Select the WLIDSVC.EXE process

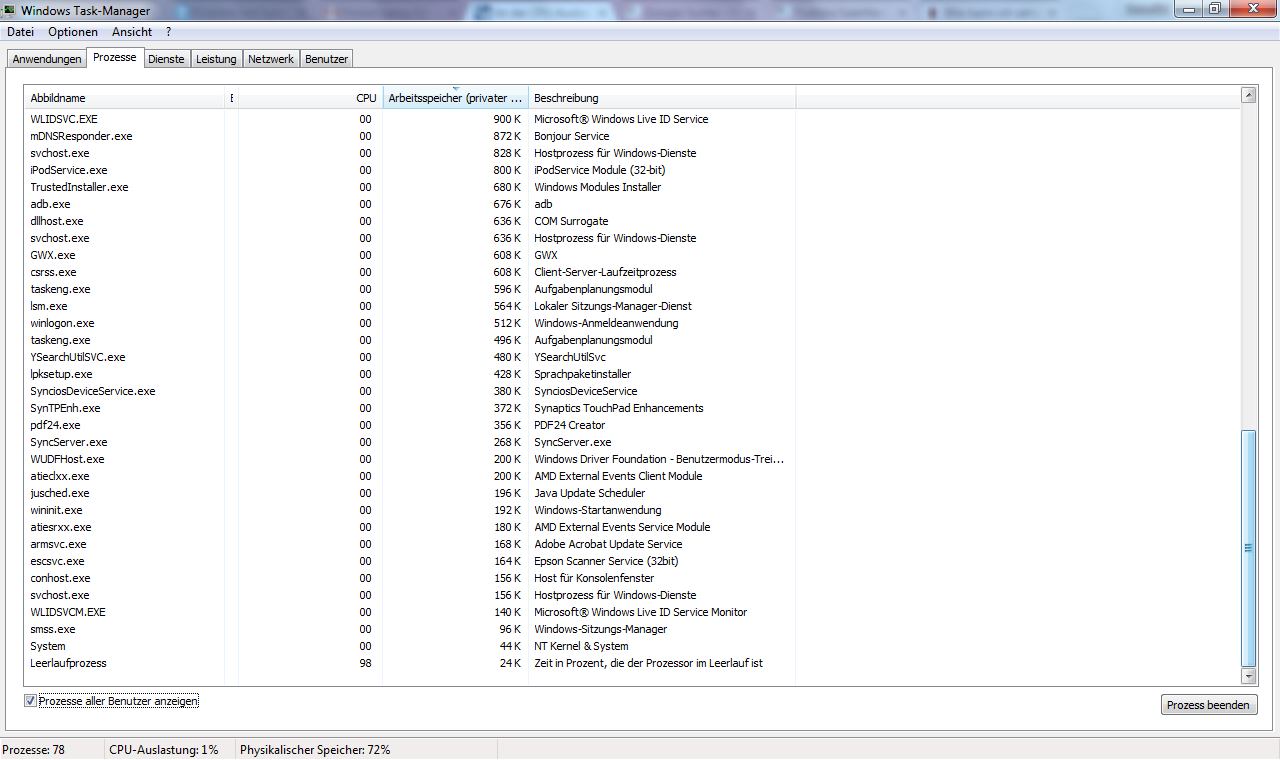(64, 119)
